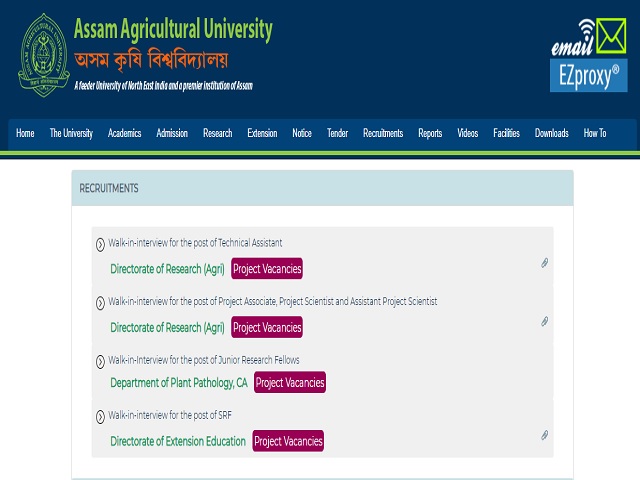Open the Academics menu
This screenshot has width=640, height=480.
124,133
